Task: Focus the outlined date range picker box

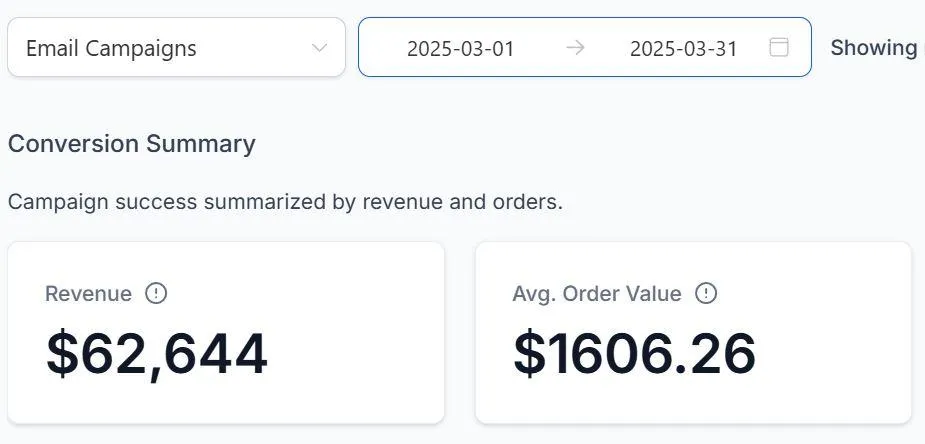Action: (585, 47)
